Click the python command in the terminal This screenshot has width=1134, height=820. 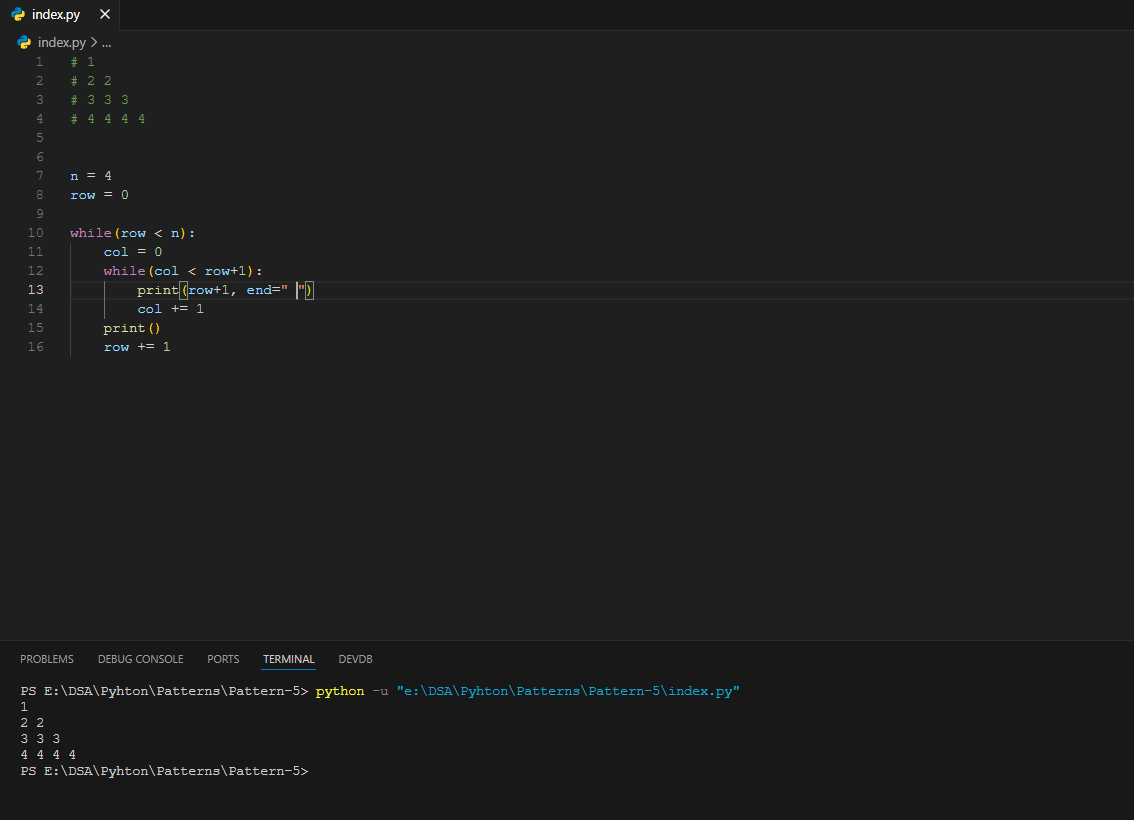pyautogui.click(x=340, y=691)
